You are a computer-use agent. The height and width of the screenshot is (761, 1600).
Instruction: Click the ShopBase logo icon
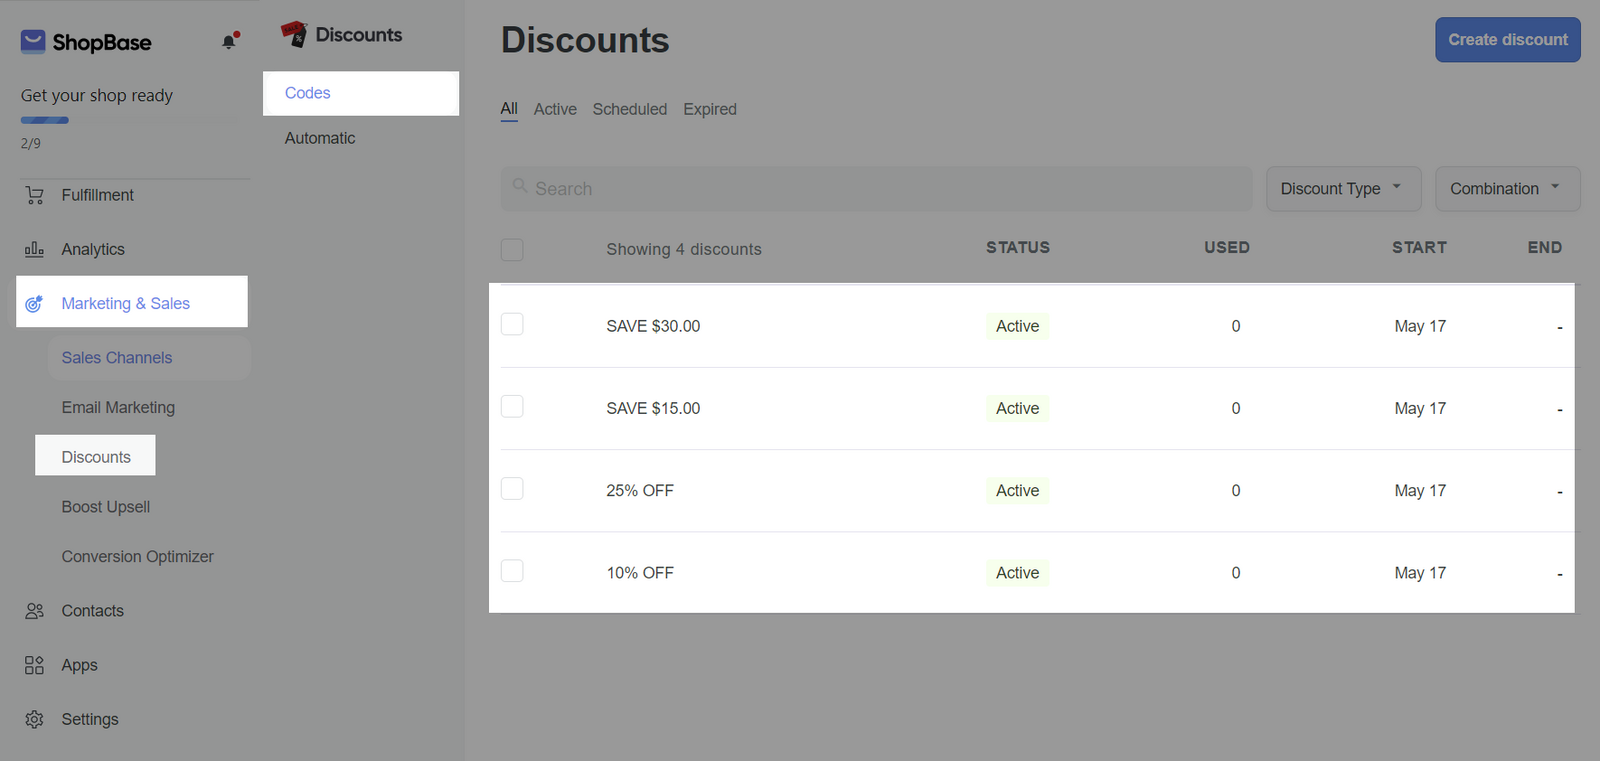coord(33,42)
